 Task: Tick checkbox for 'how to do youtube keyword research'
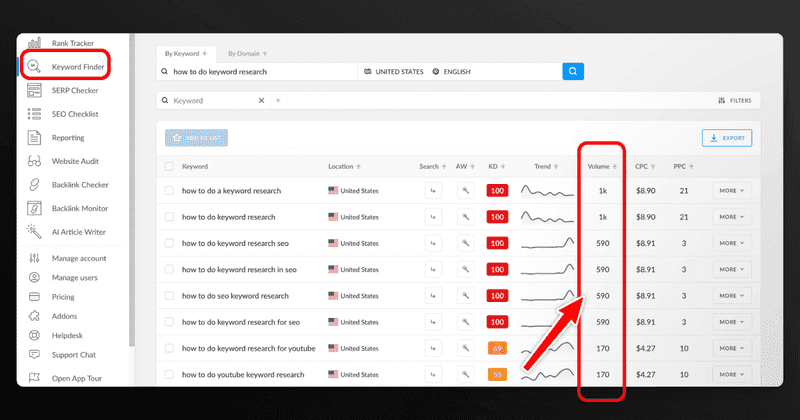click(169, 374)
